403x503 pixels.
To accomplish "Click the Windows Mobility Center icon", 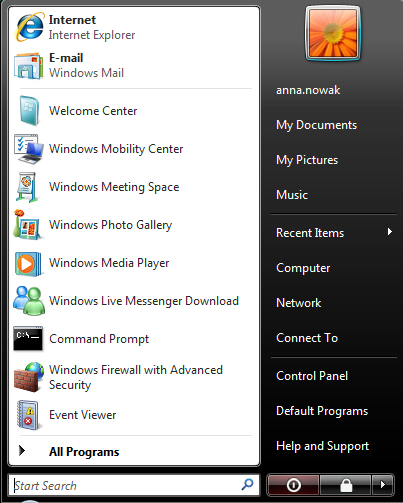I will [29, 149].
